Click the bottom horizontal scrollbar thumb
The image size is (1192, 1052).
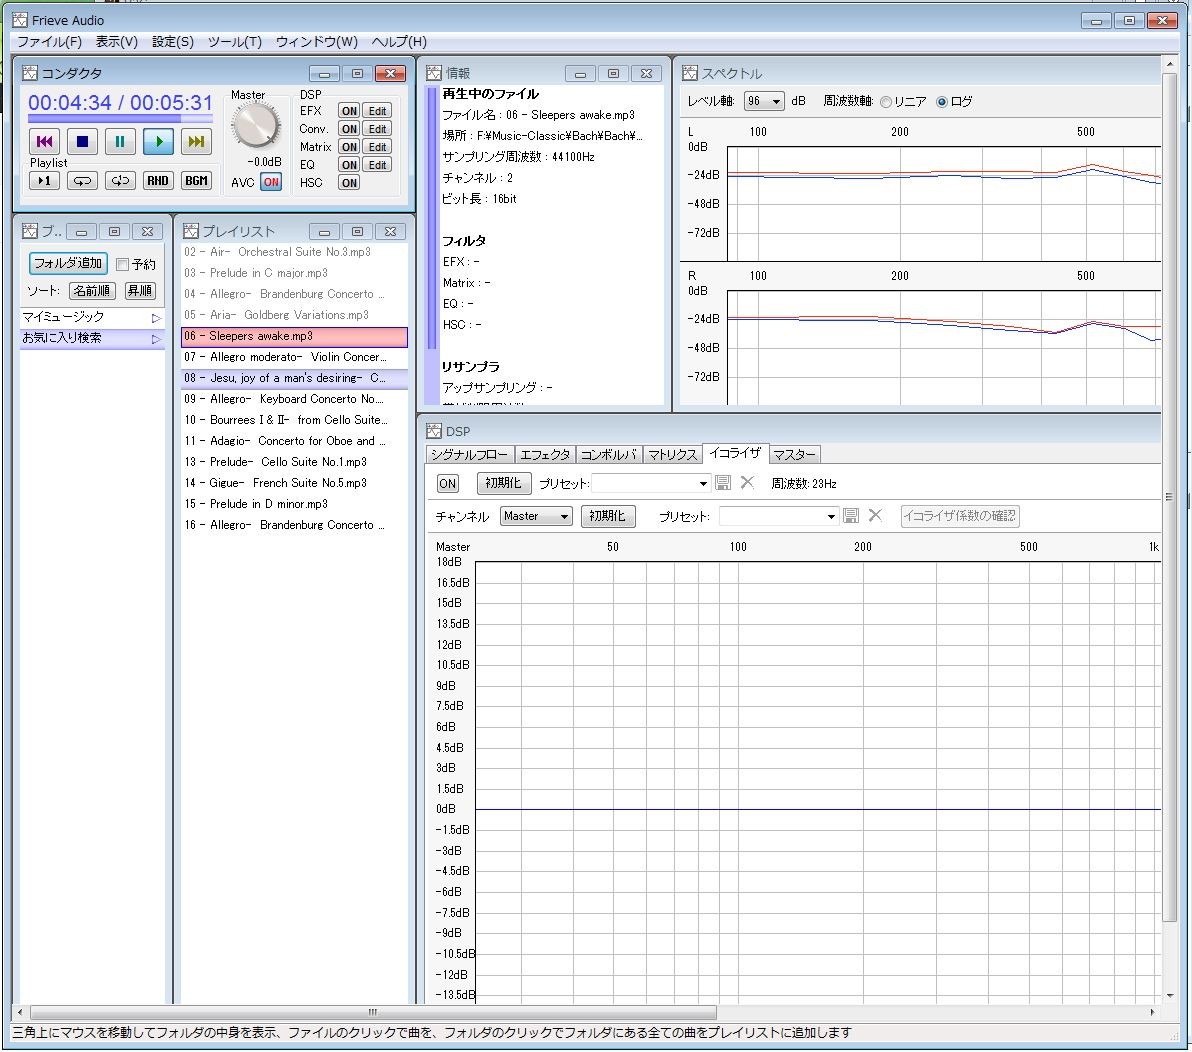373,1012
